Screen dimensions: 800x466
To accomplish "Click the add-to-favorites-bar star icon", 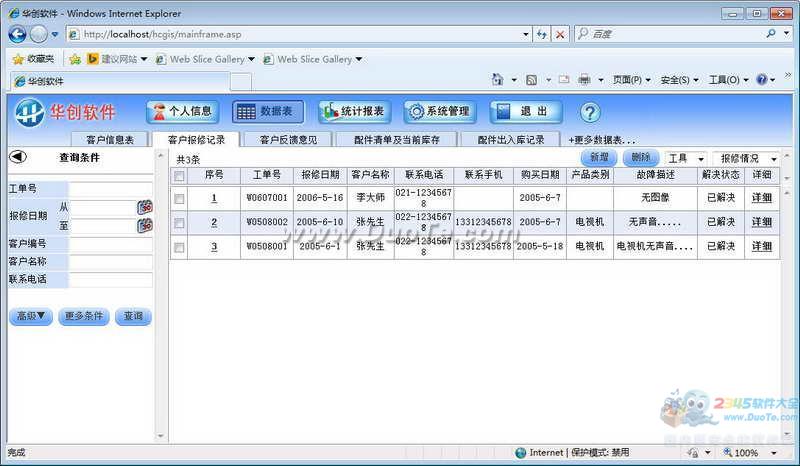I will (75, 59).
